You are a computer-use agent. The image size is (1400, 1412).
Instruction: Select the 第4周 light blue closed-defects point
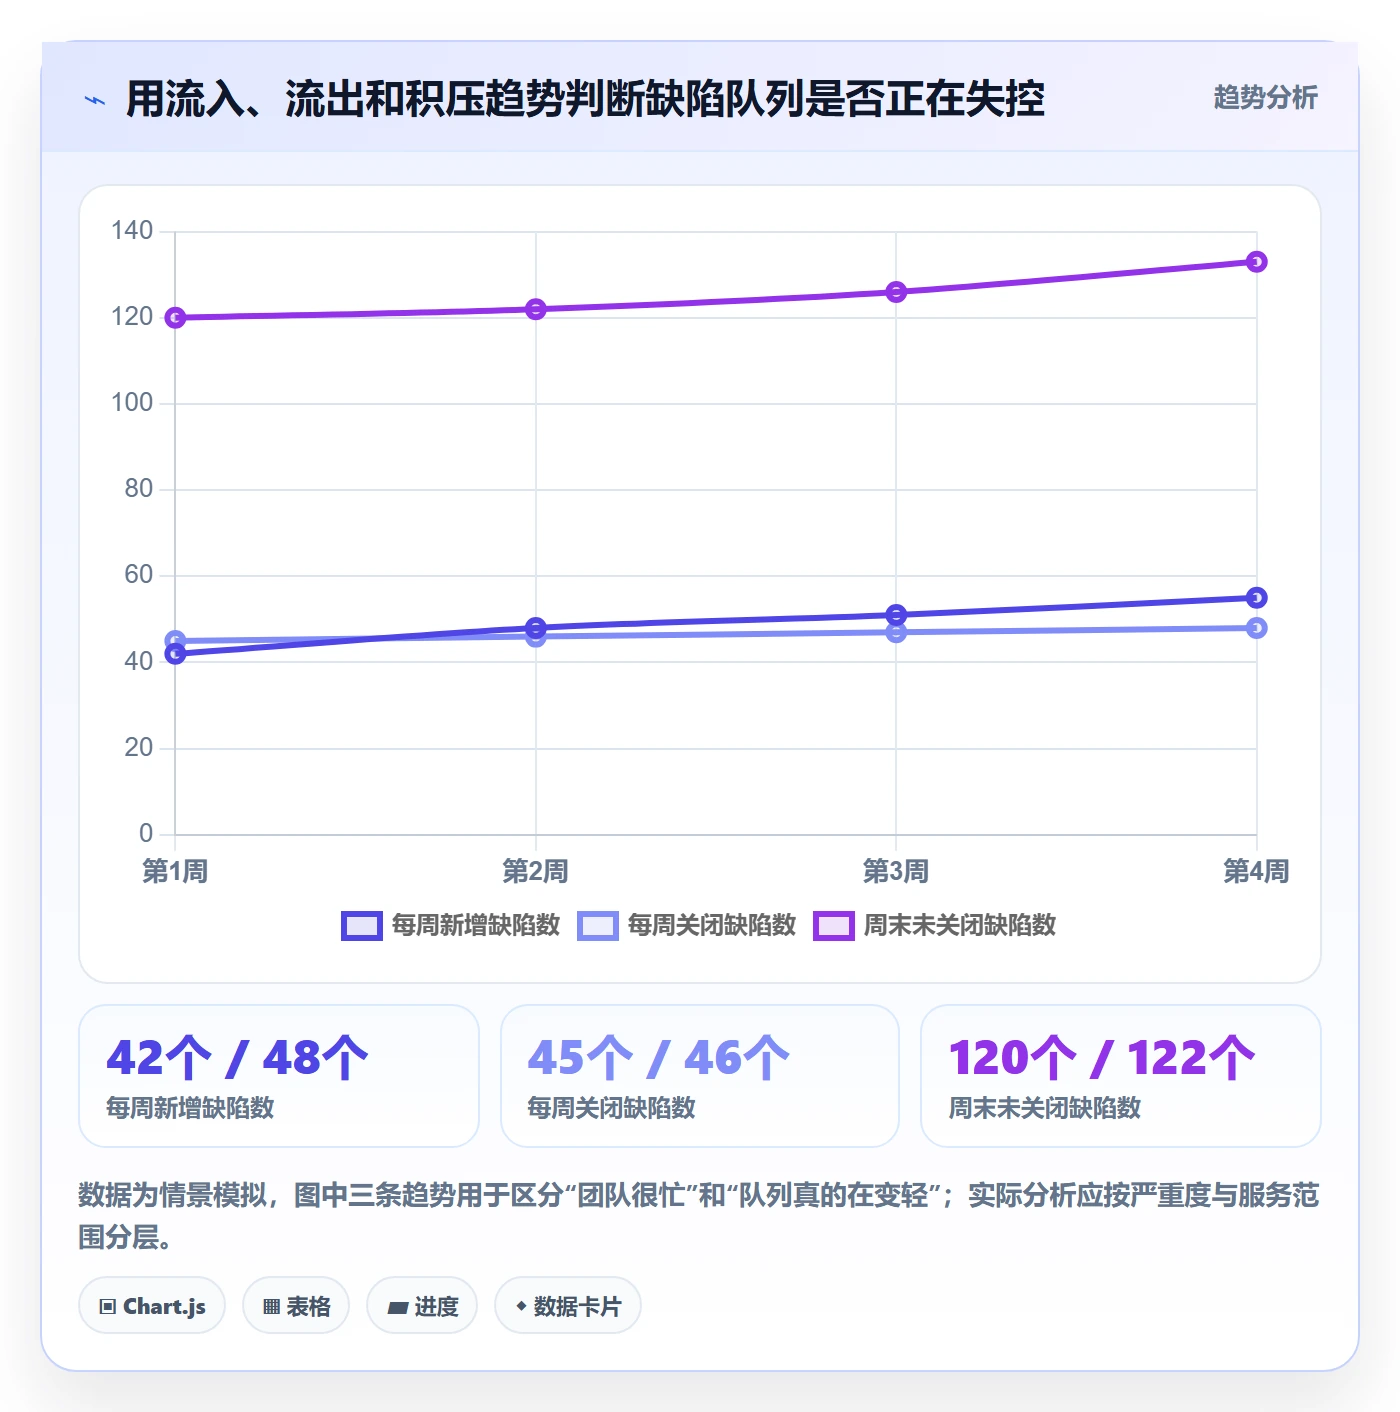[x=1257, y=628]
